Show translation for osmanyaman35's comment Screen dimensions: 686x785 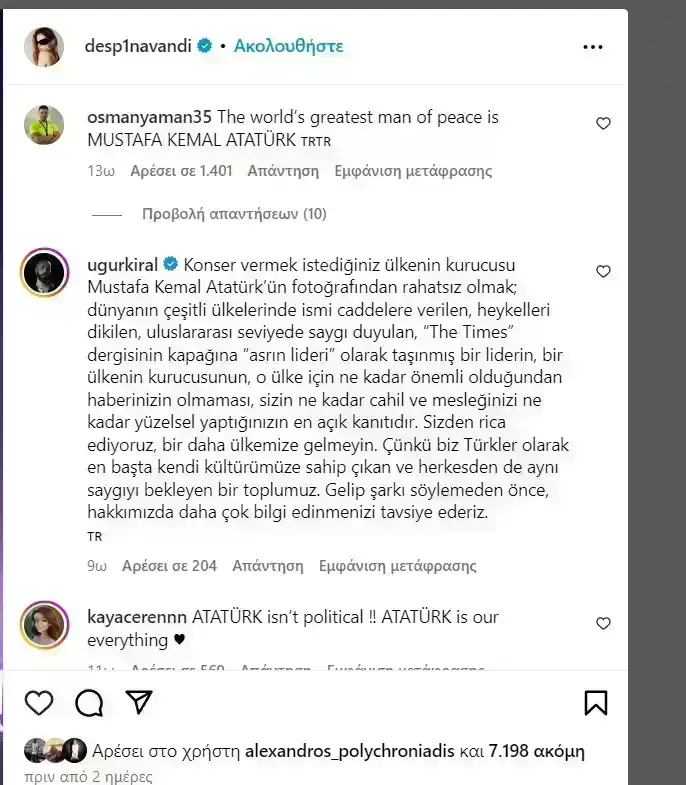413,171
